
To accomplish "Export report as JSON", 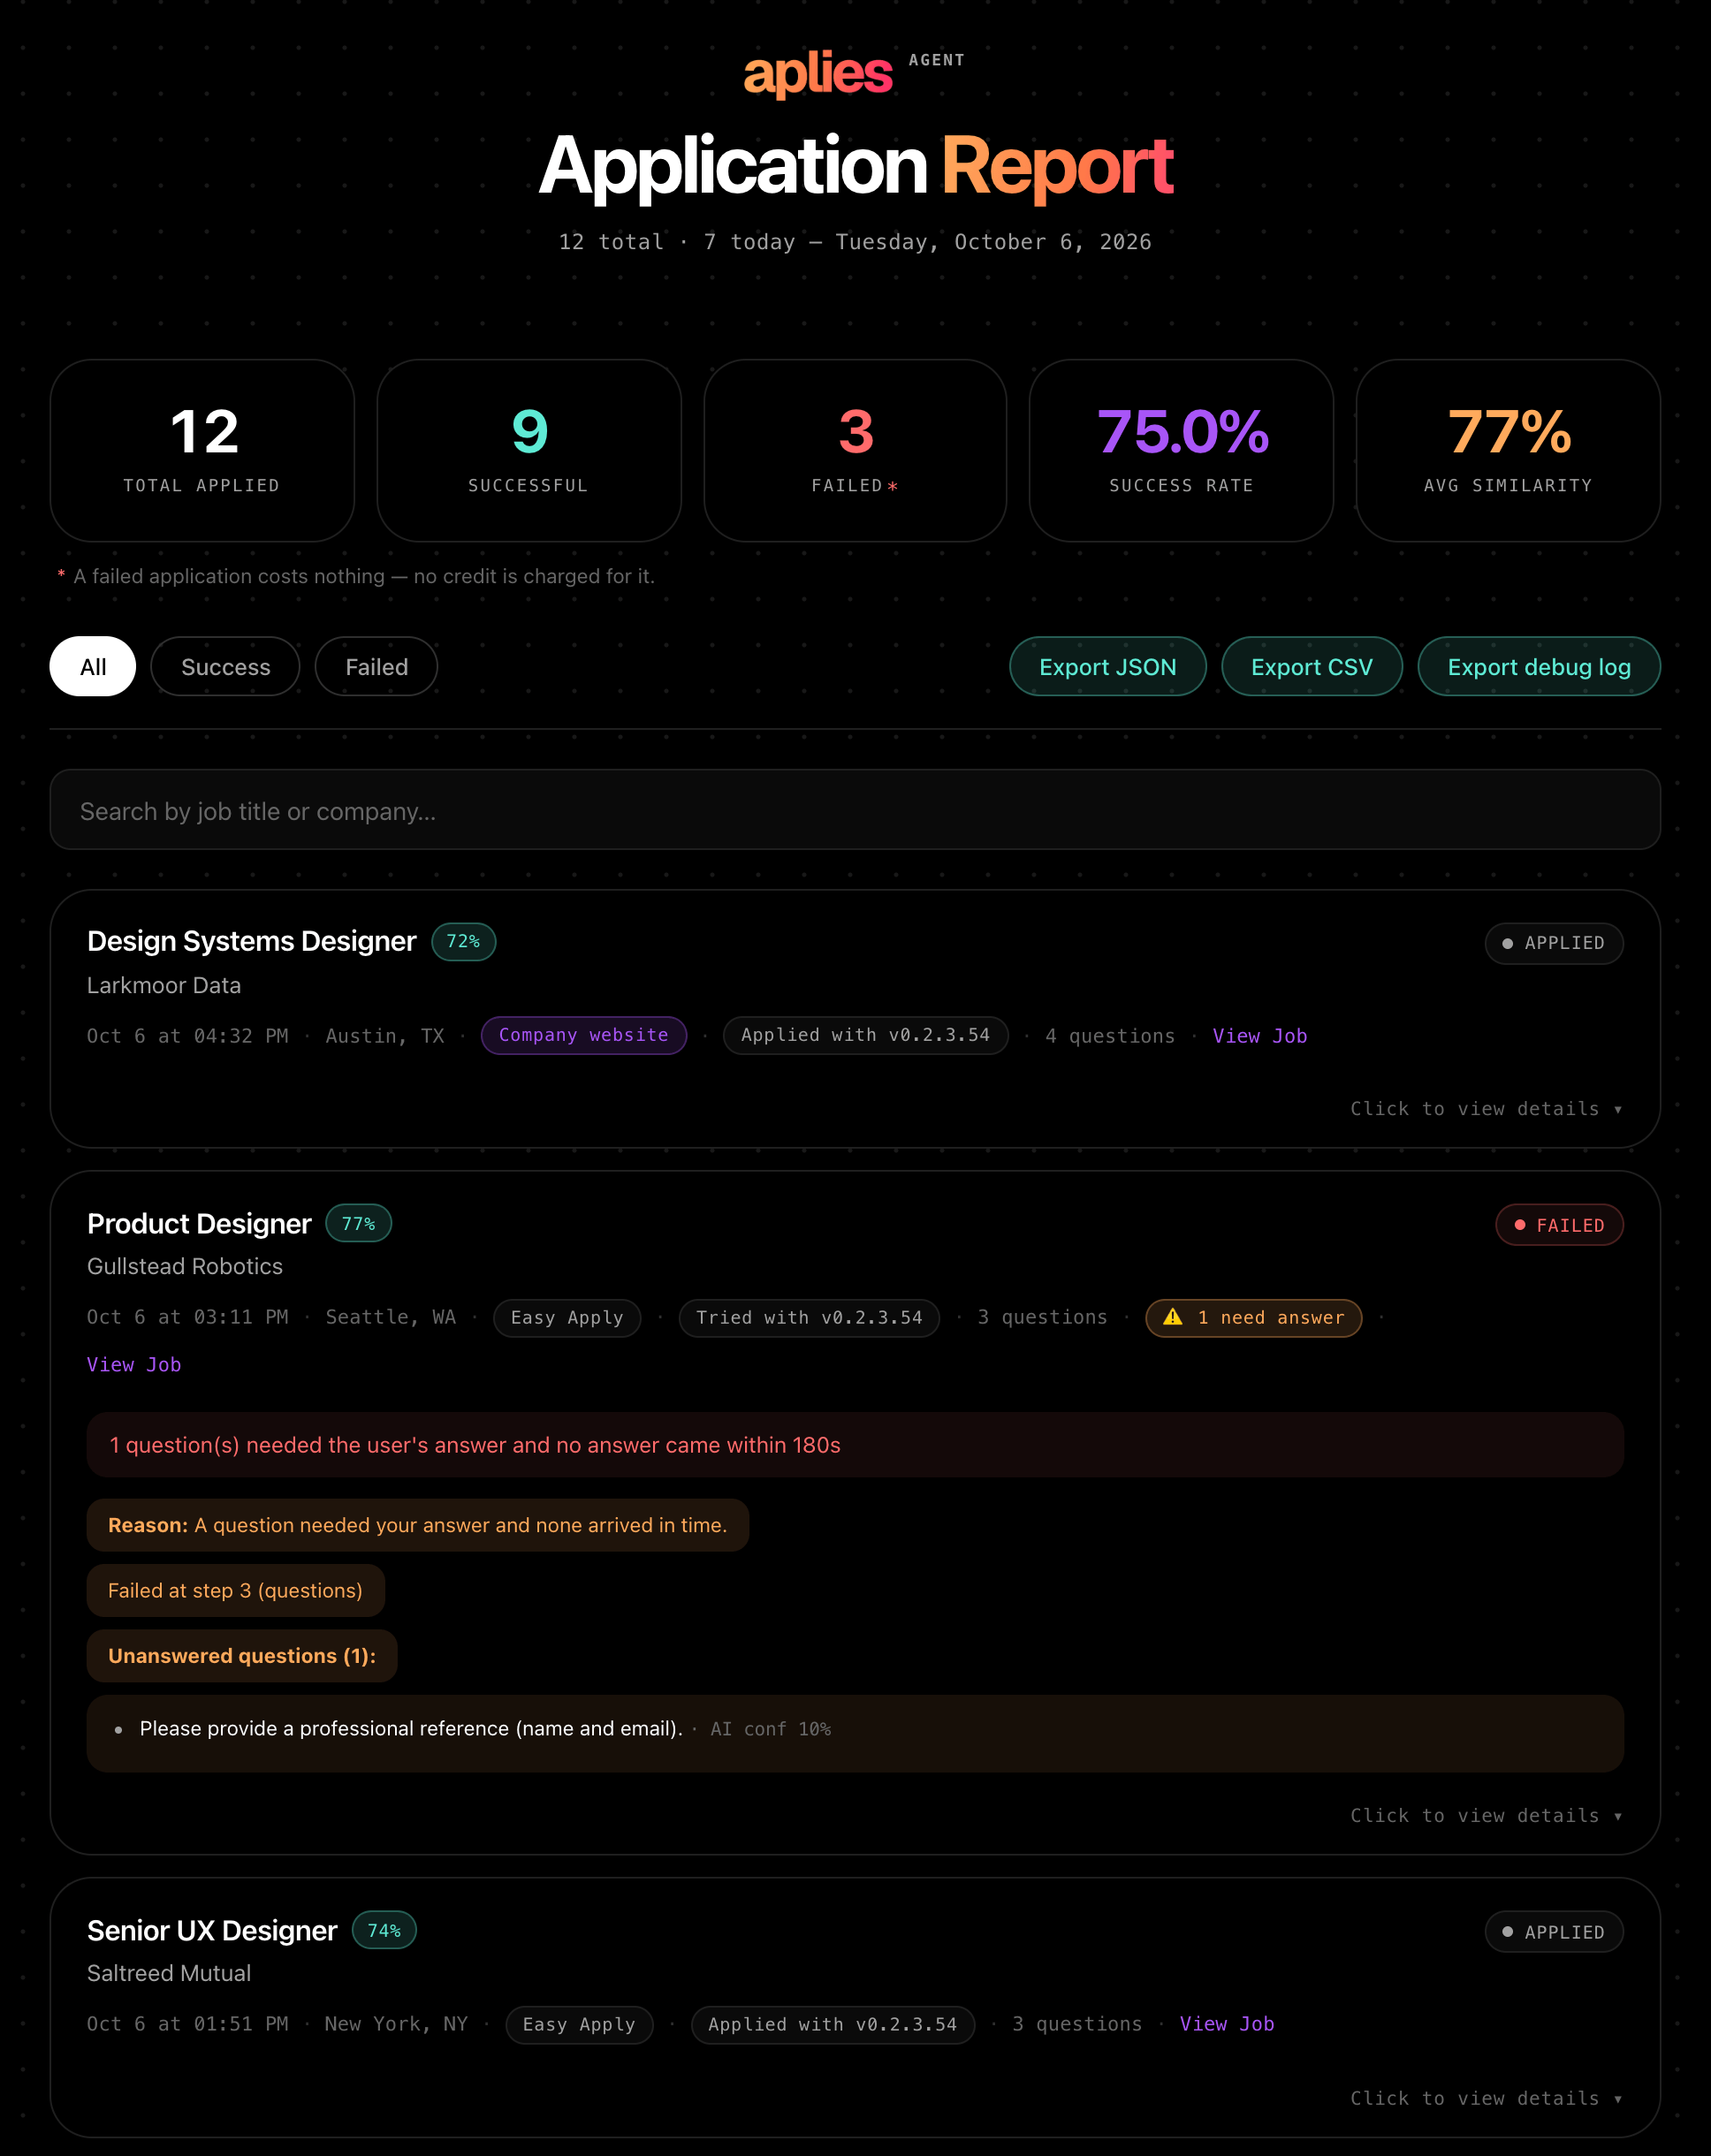I will pos(1107,666).
